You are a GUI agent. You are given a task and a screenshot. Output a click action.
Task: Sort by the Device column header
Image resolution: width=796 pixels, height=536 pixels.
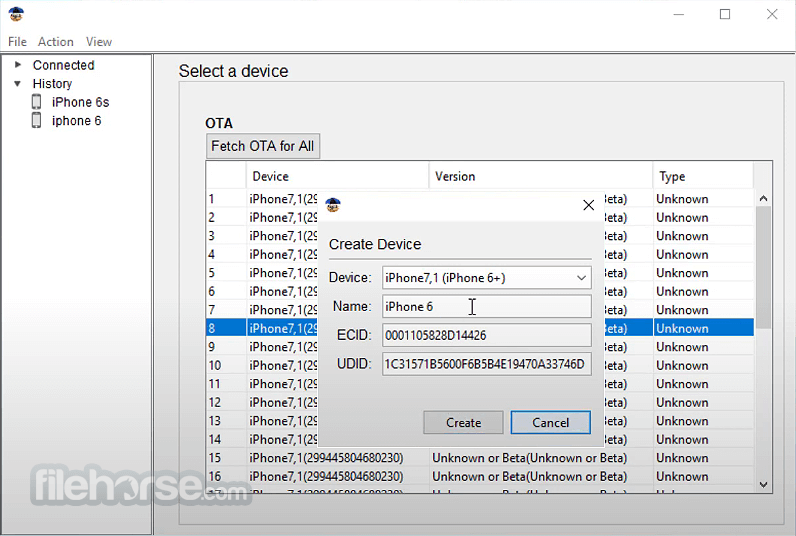338,176
